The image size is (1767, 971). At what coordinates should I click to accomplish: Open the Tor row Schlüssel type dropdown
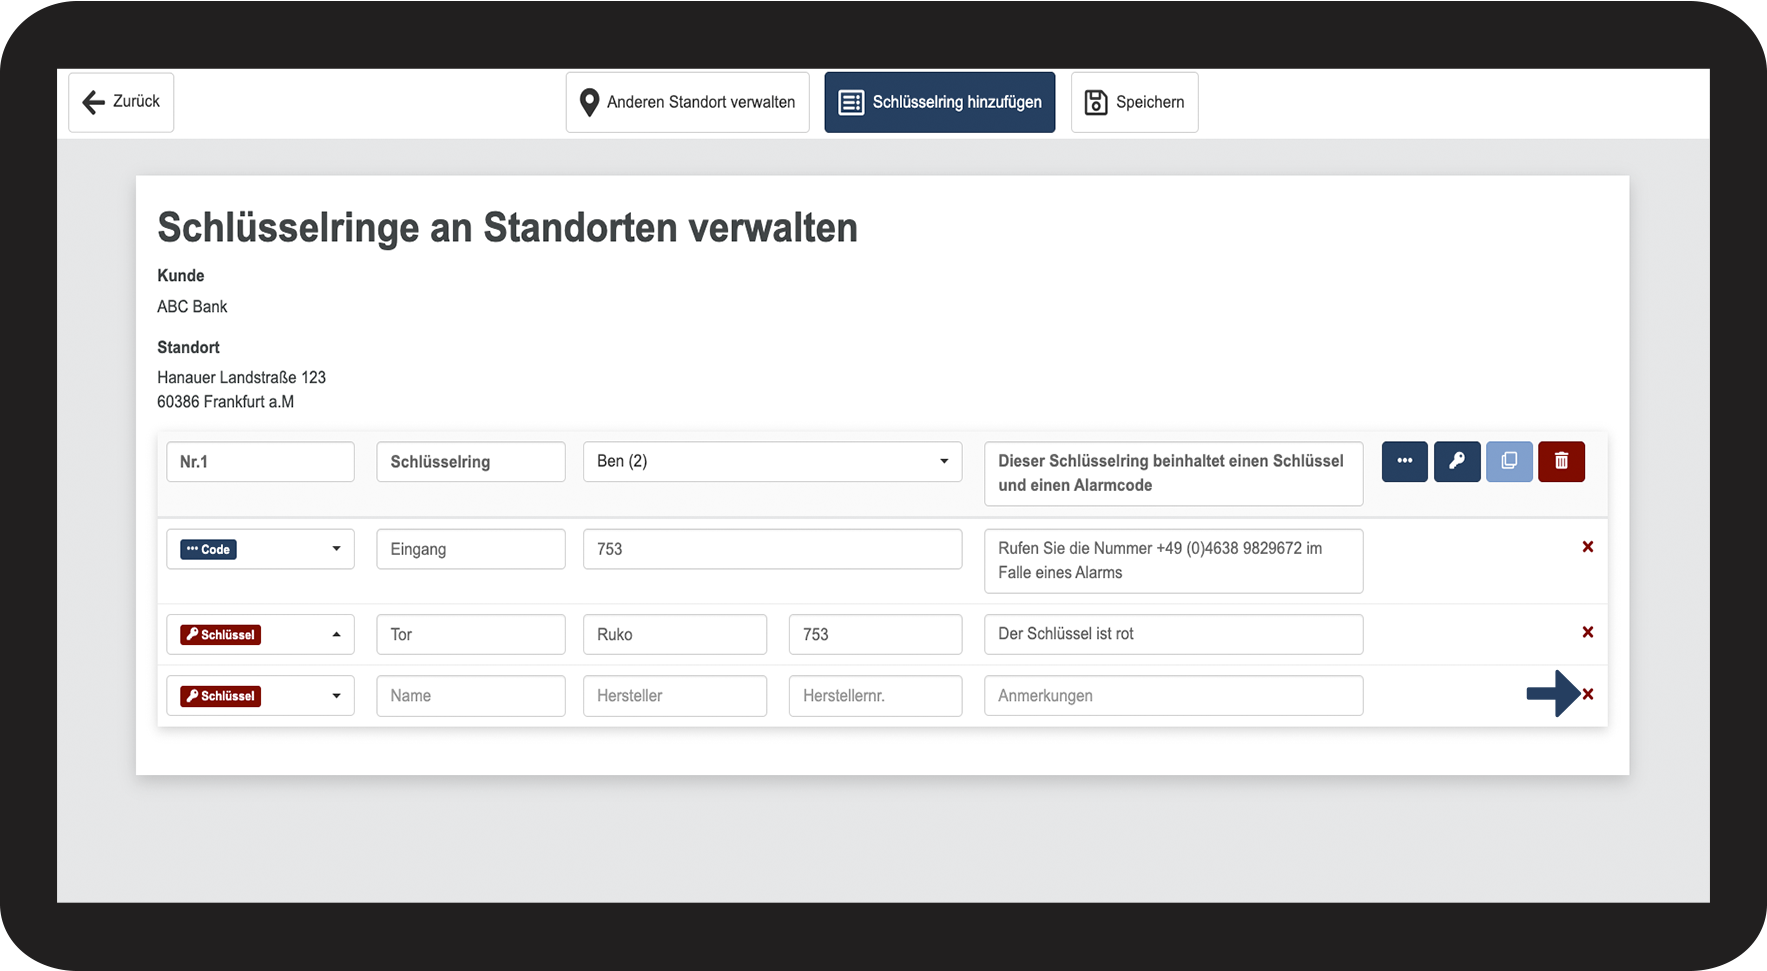pos(260,635)
